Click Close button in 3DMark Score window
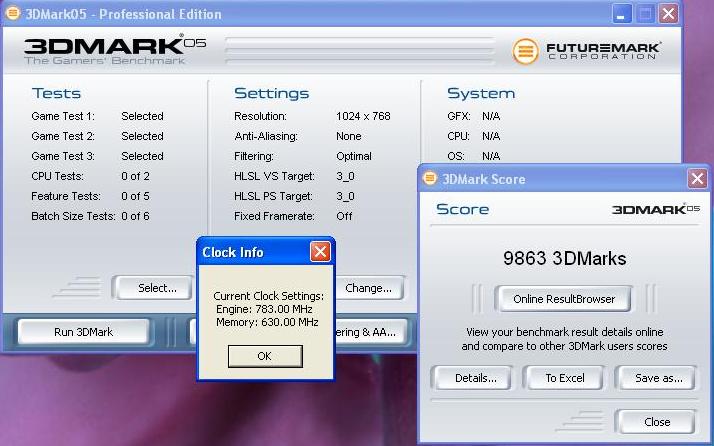The image size is (714, 446). [x=656, y=422]
